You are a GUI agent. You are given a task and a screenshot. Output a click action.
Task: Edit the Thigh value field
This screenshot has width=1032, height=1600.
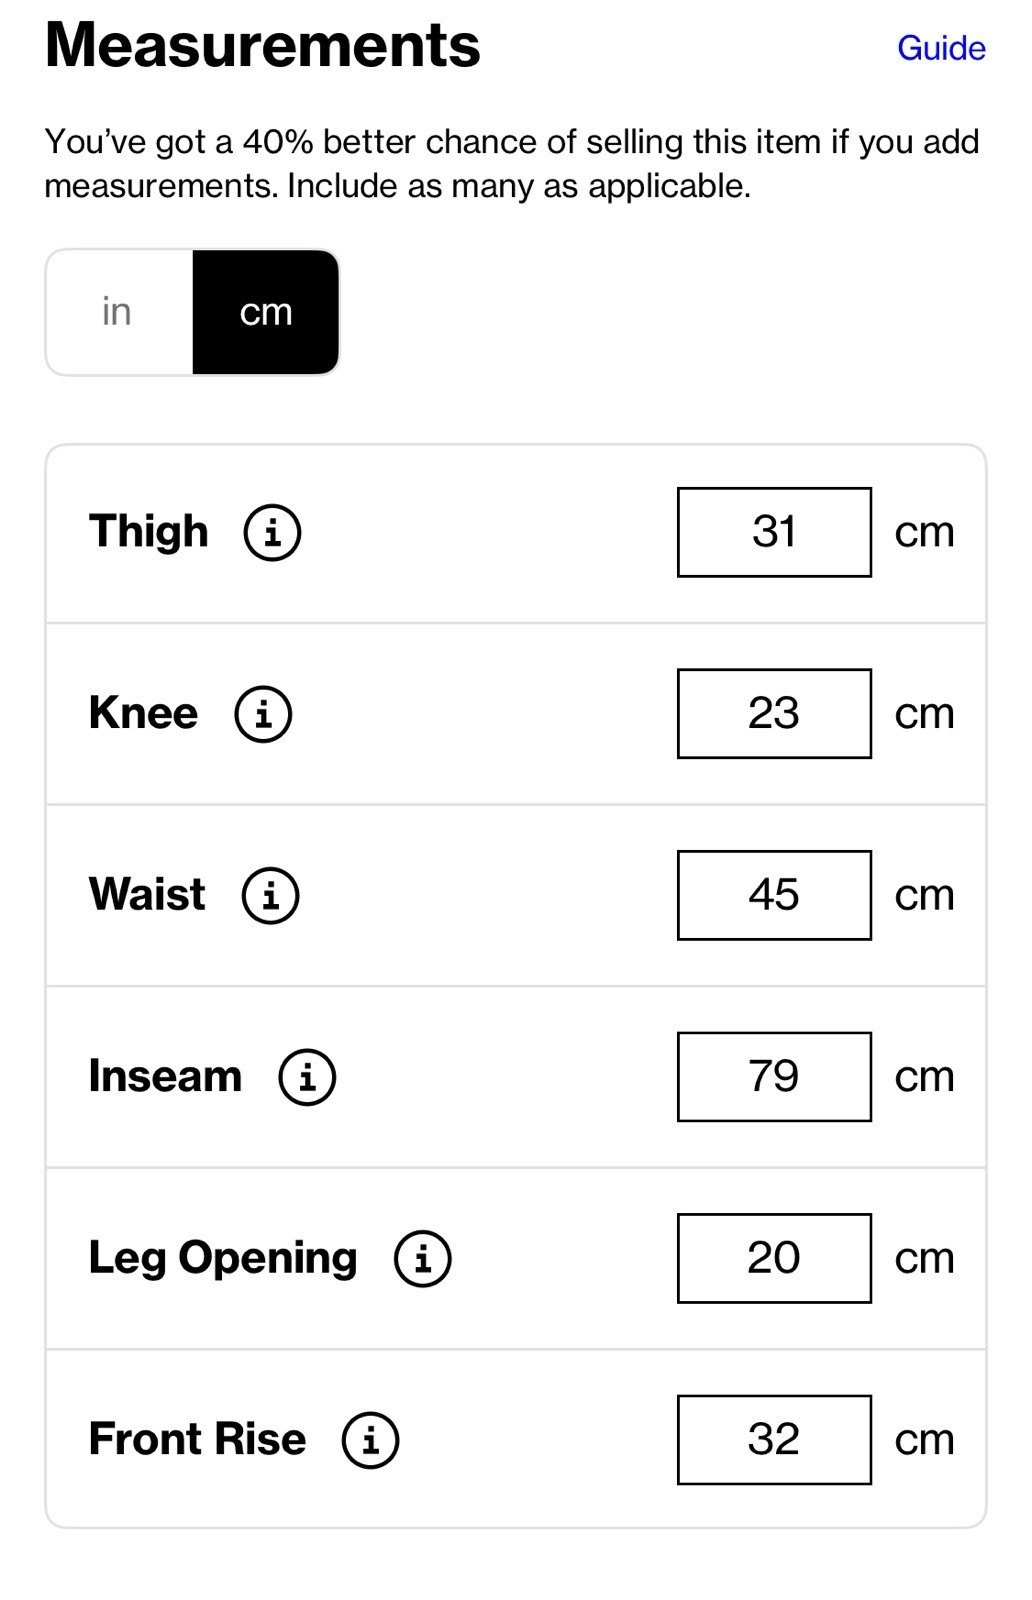774,532
